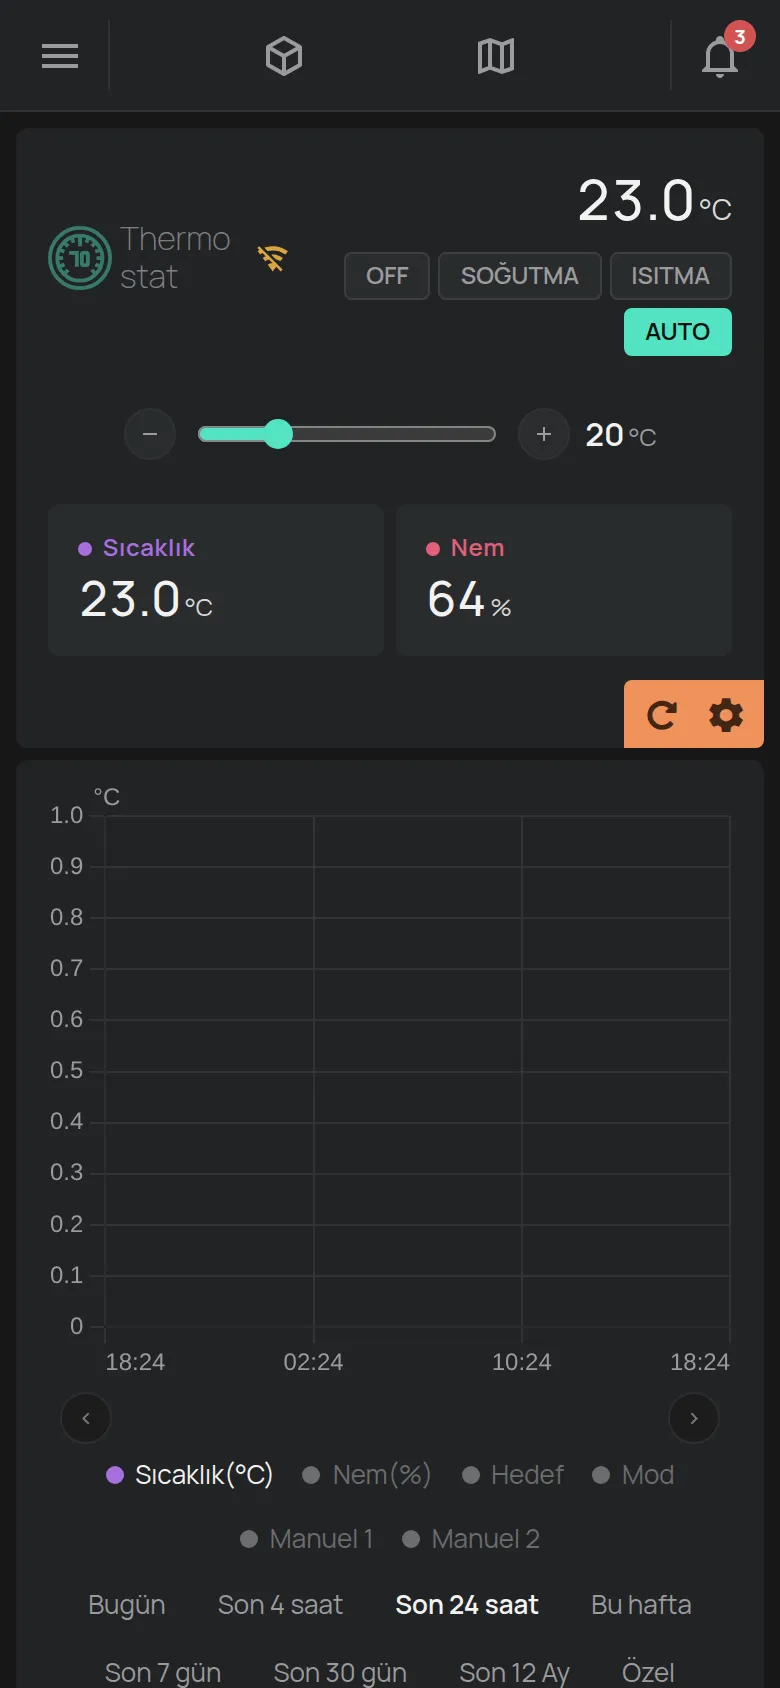This screenshot has width=780, height=1688.
Task: Click the Thermostat device name
Action: point(175,258)
